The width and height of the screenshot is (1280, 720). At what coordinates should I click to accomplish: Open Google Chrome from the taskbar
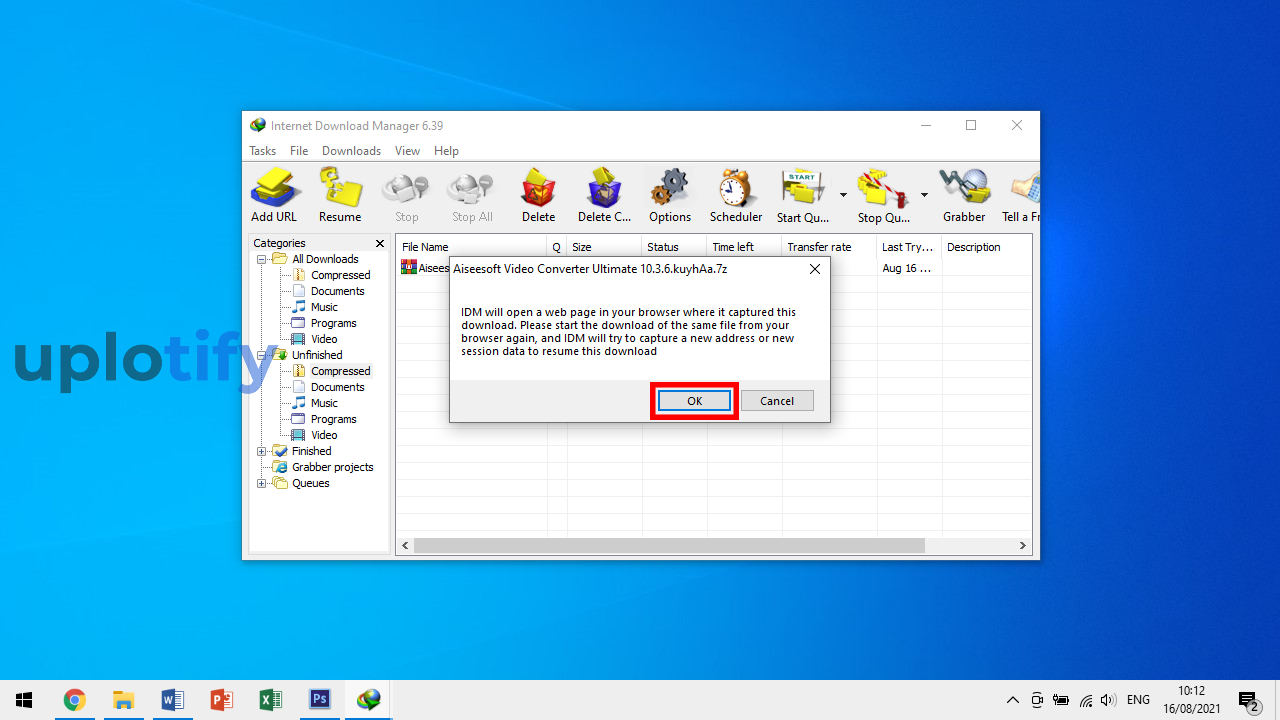[74, 700]
